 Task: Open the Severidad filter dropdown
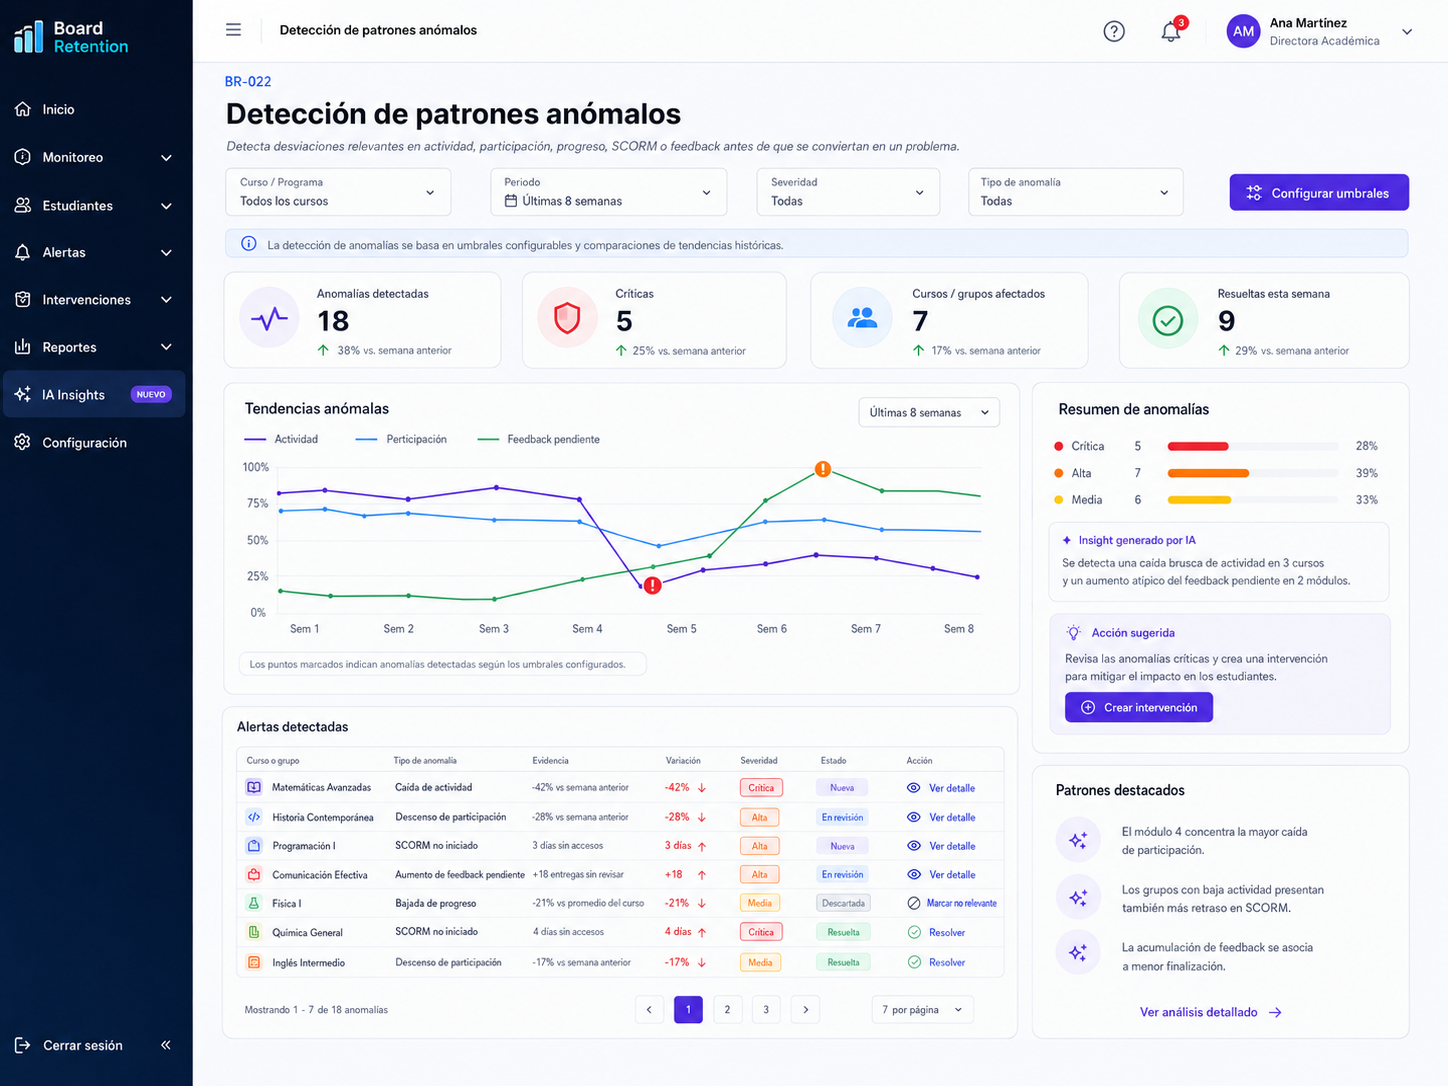[848, 192]
